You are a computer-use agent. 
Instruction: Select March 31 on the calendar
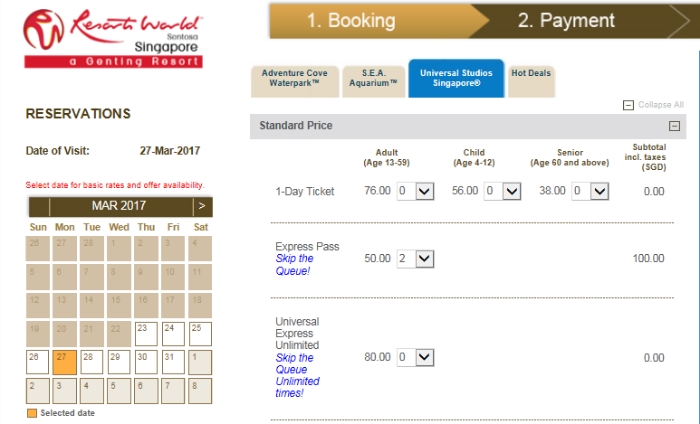tap(173, 362)
